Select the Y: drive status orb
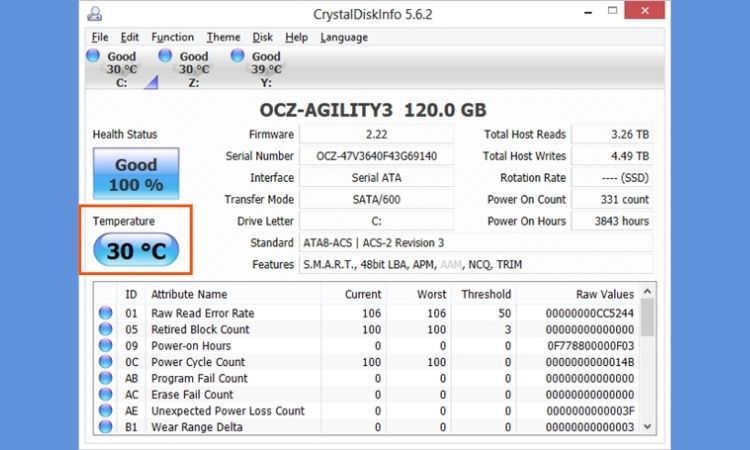This screenshot has height=450, width=750. pyautogui.click(x=238, y=55)
